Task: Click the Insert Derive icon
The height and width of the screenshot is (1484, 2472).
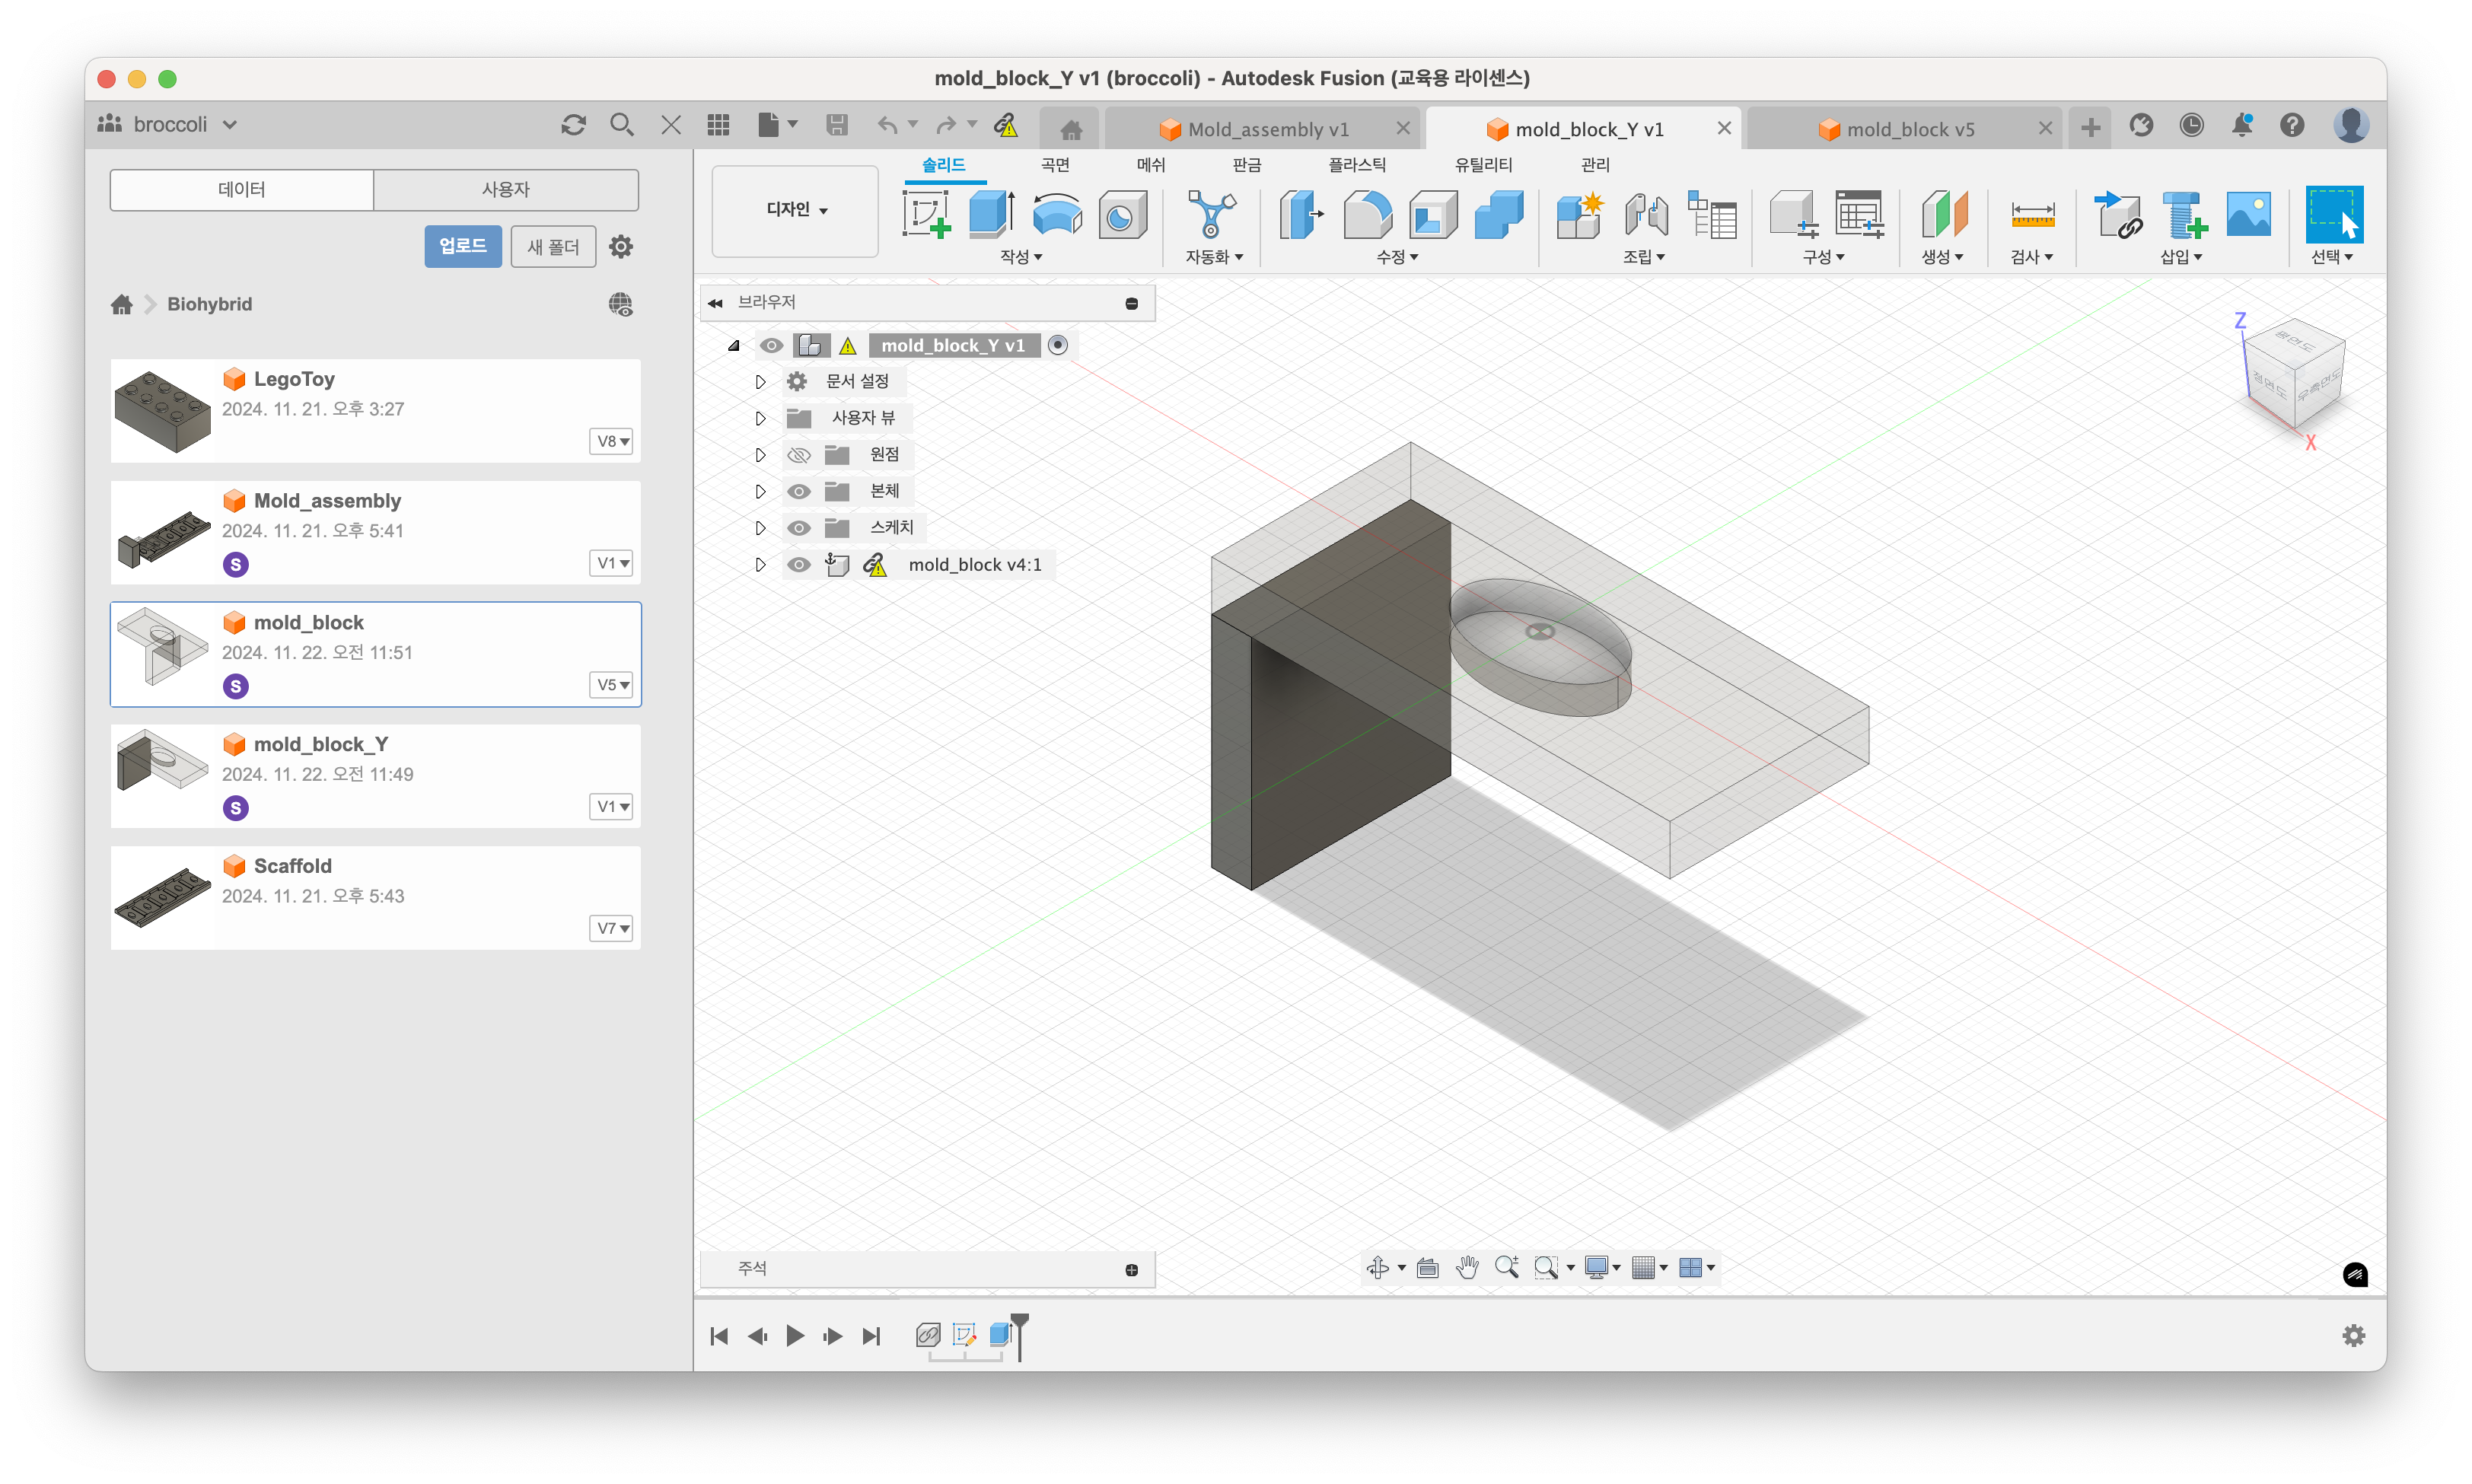Action: [x=2118, y=214]
